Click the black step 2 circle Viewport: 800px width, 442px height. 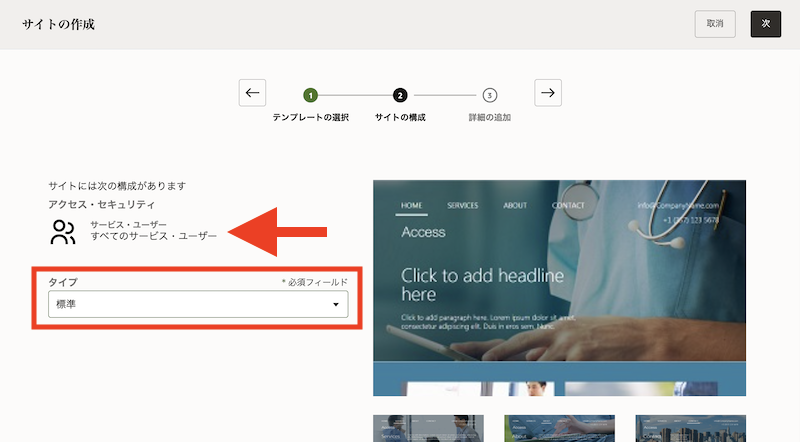400,95
